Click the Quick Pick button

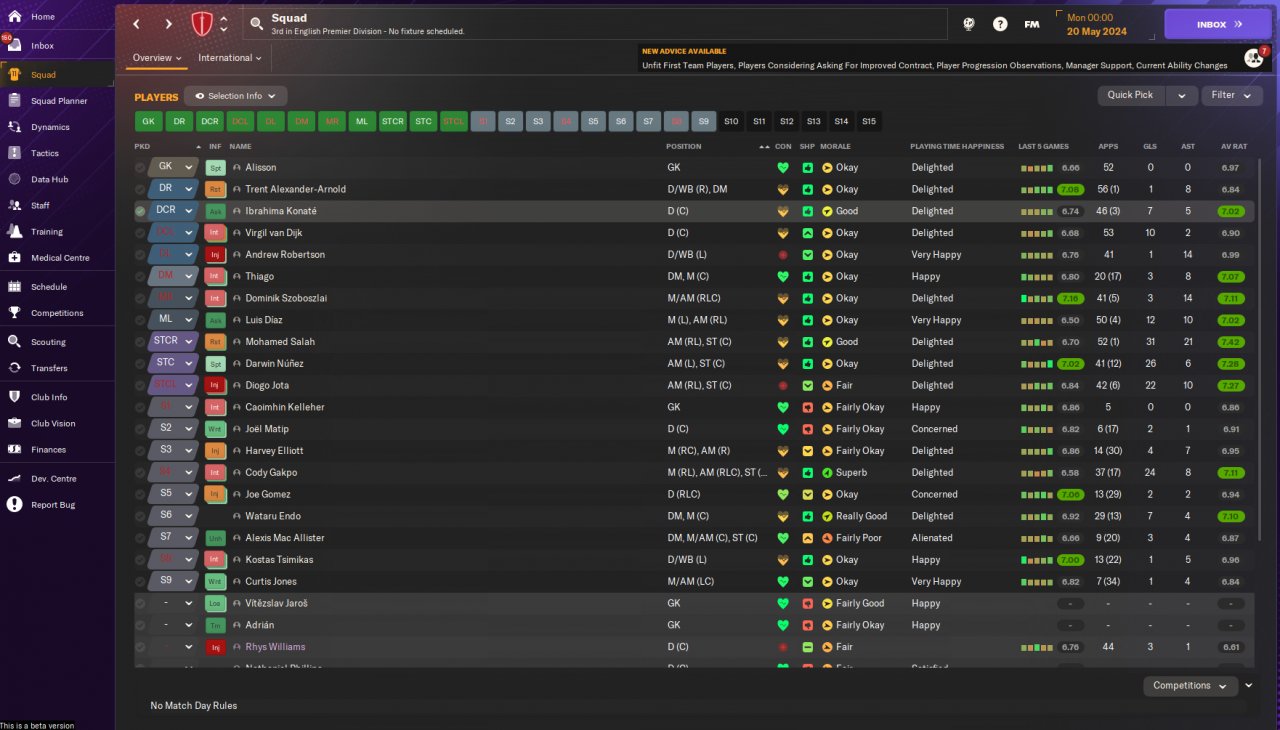pyautogui.click(x=1131, y=95)
